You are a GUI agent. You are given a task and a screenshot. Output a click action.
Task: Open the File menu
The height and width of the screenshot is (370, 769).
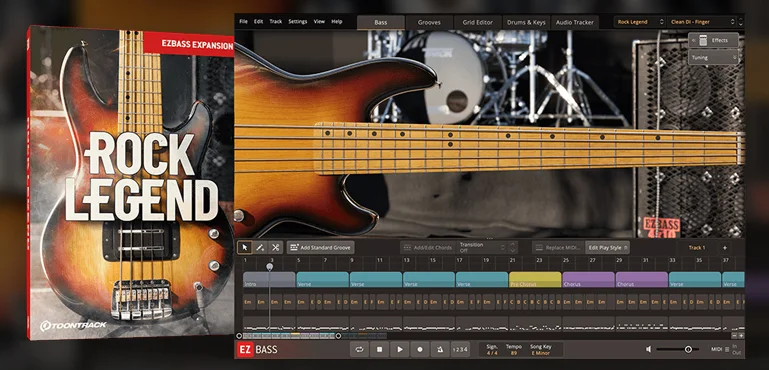point(244,22)
